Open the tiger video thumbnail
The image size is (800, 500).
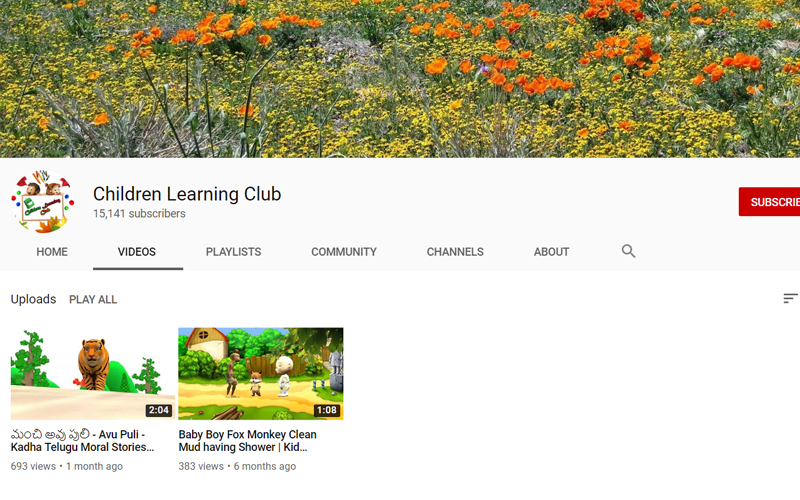[92, 372]
